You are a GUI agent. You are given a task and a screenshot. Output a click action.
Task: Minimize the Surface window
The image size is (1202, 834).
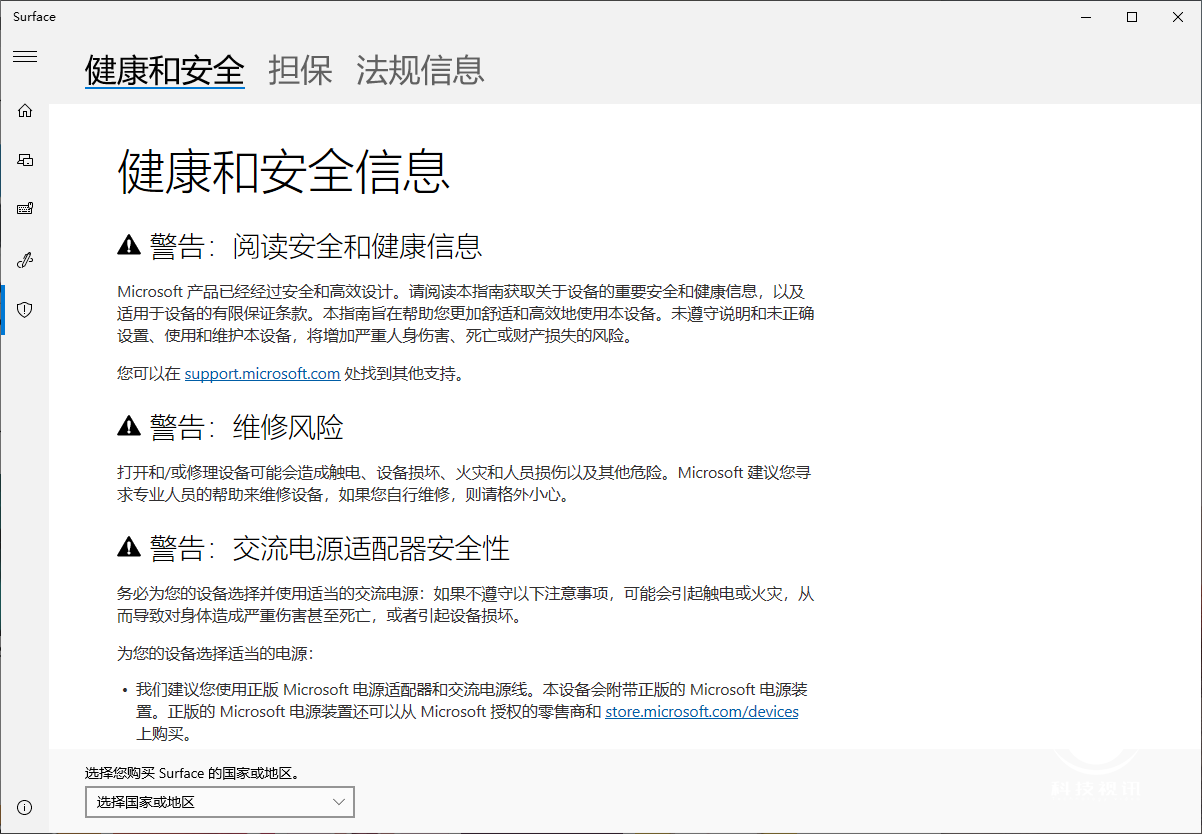[1086, 17]
